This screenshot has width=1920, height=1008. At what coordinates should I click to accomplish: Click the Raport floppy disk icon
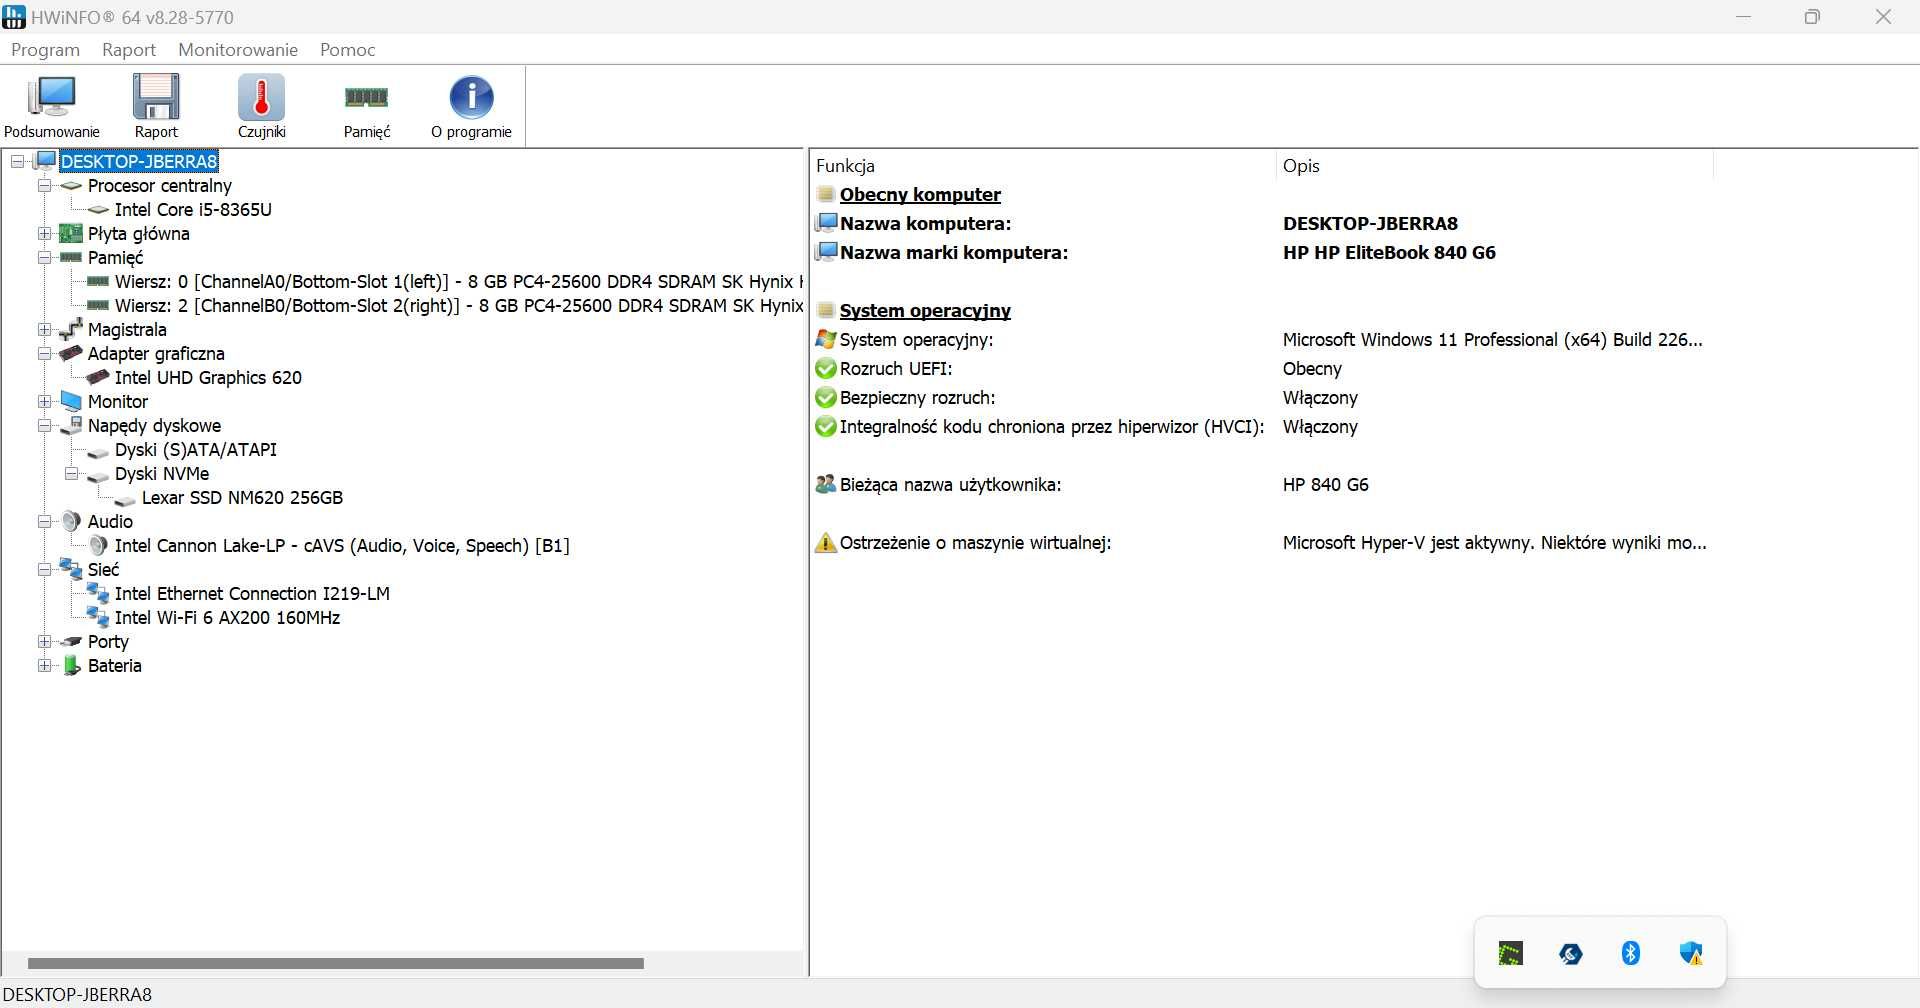tap(156, 97)
